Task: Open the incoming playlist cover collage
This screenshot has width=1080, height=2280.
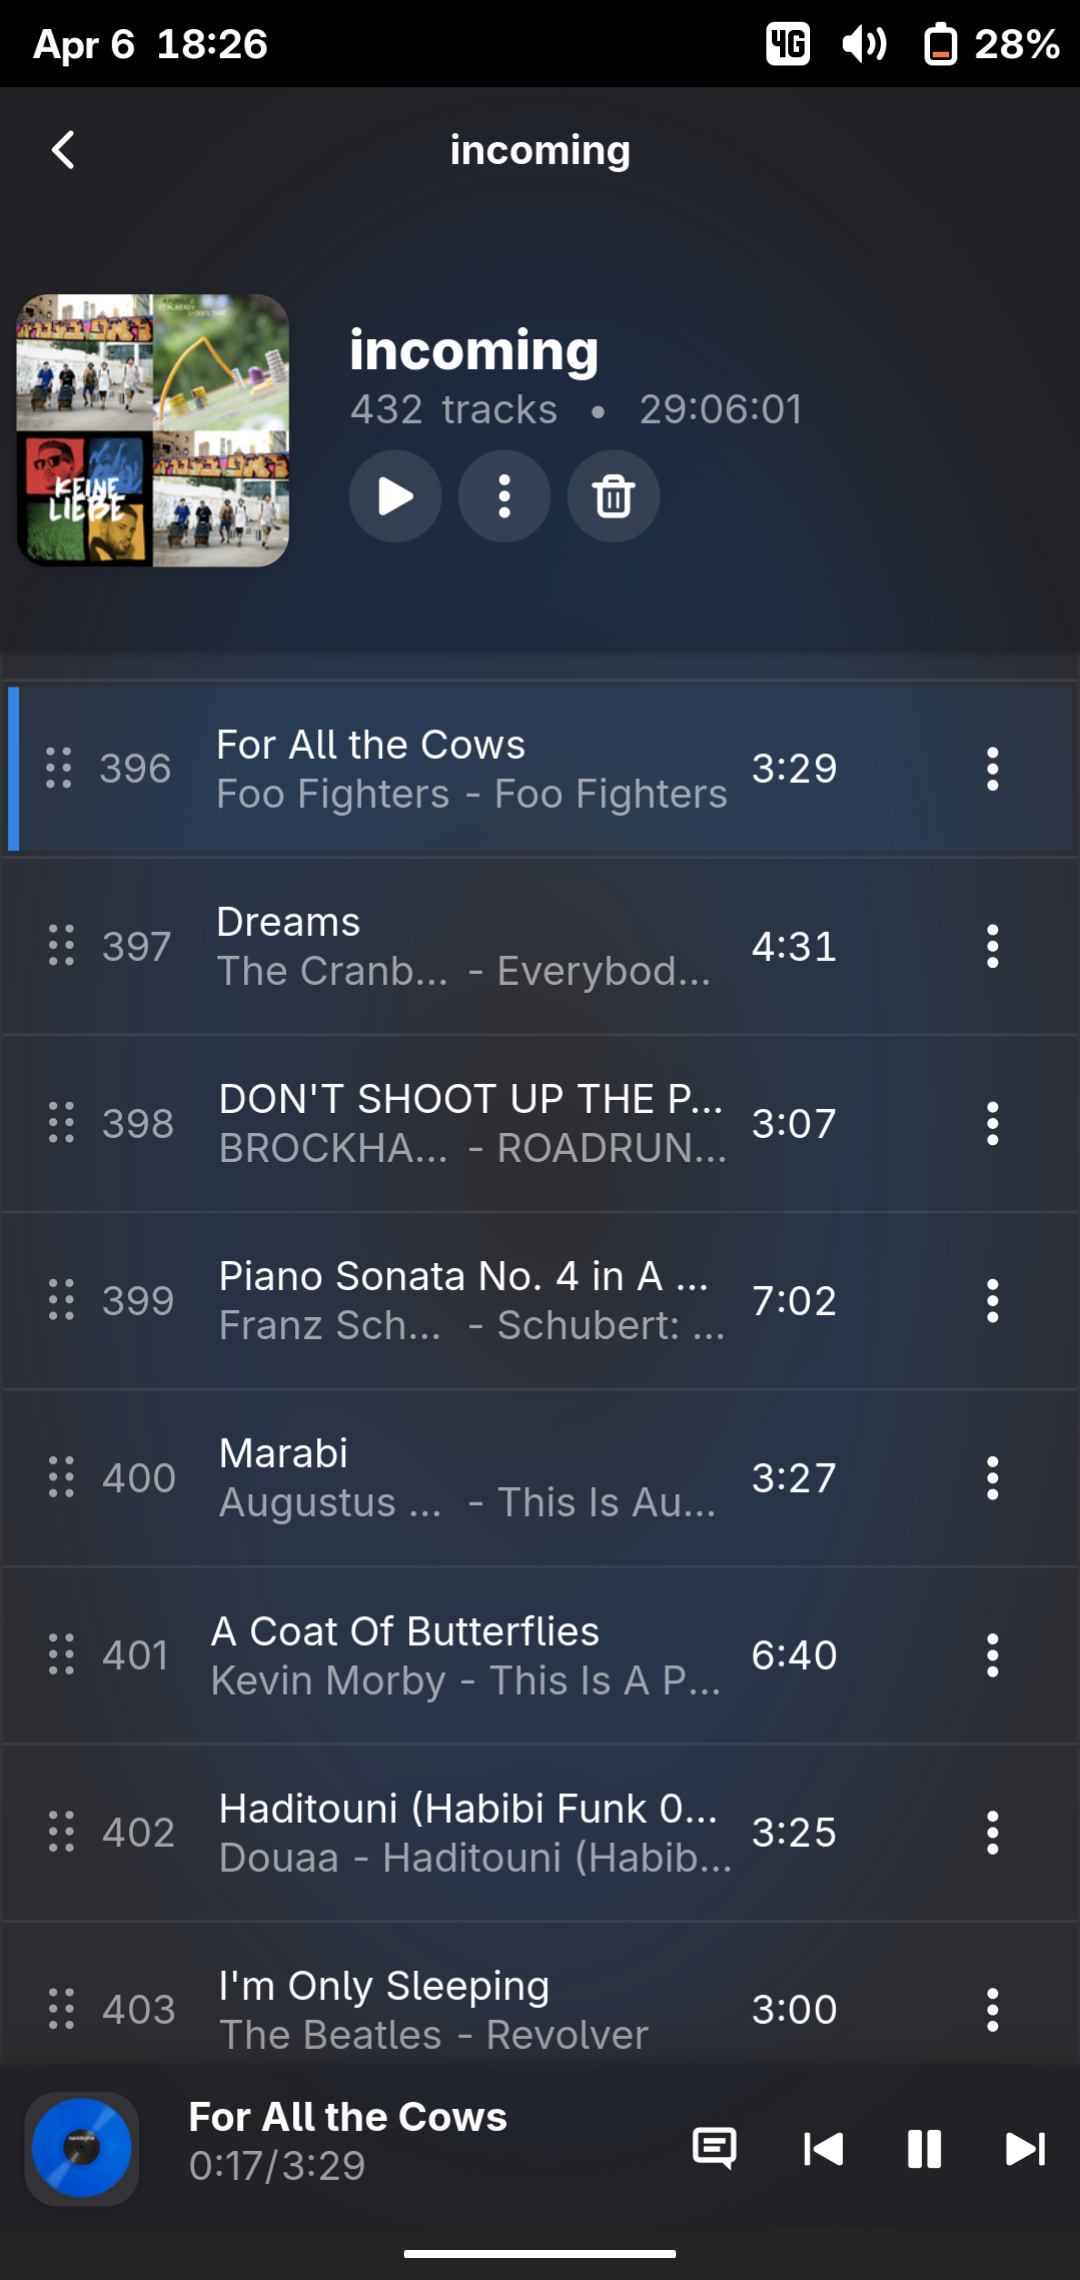Action: click(153, 430)
